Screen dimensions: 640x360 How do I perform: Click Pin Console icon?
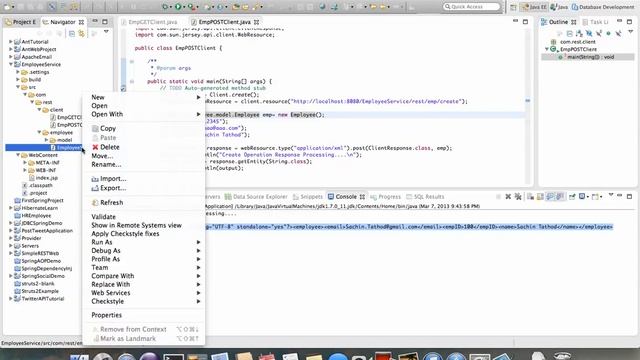(572, 197)
